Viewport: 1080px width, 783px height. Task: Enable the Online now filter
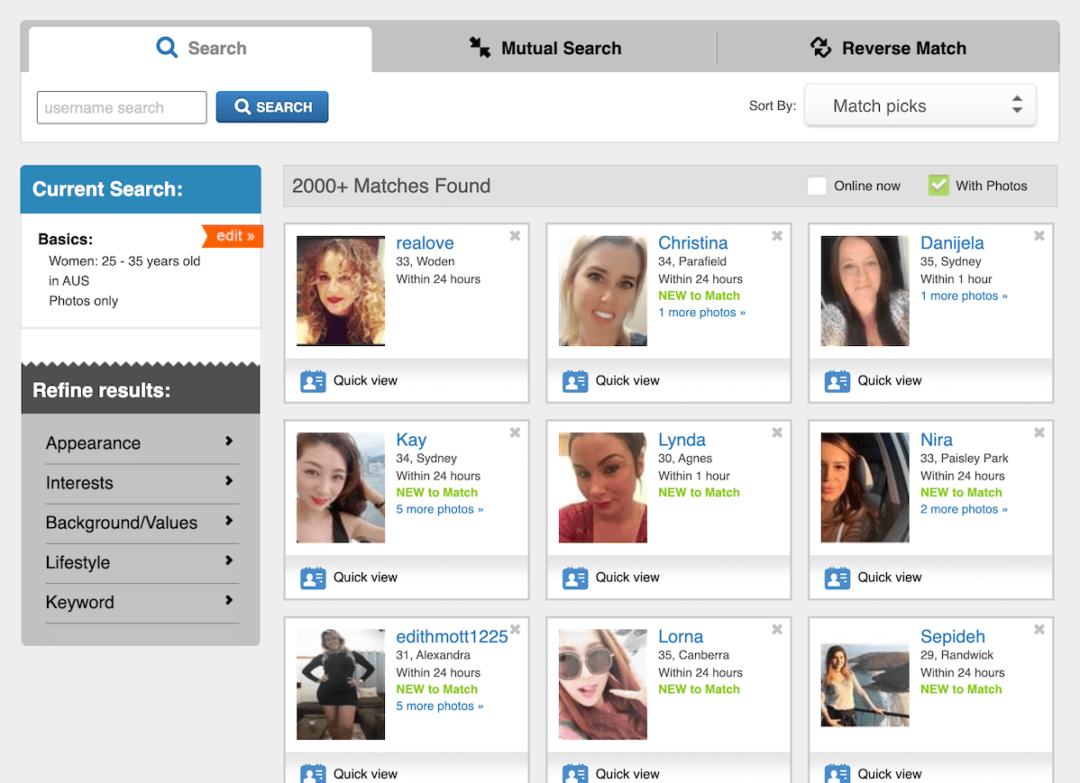pyautogui.click(x=817, y=185)
